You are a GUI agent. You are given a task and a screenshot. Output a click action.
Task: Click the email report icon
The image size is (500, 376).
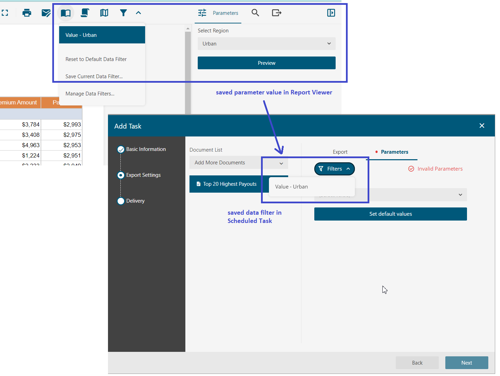46,13
